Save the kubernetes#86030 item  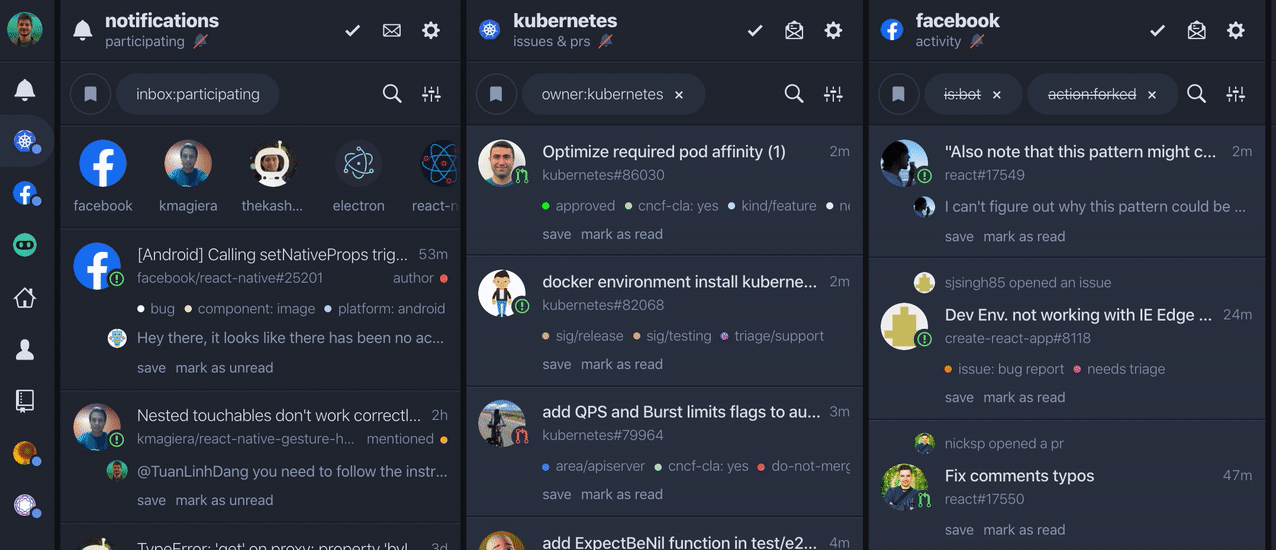(557, 234)
